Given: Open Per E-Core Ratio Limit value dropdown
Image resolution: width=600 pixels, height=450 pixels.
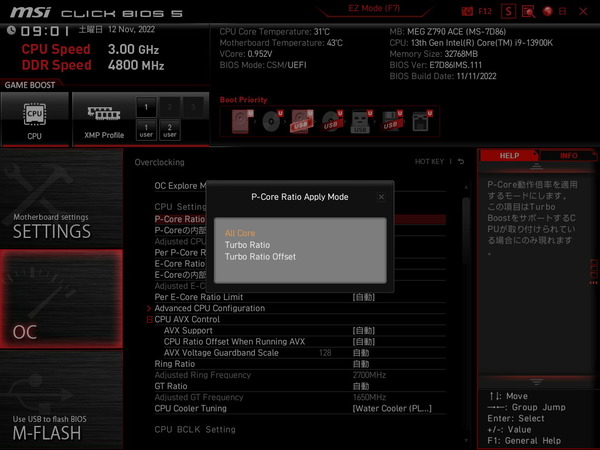Looking at the screenshot, I should pyautogui.click(x=364, y=297).
